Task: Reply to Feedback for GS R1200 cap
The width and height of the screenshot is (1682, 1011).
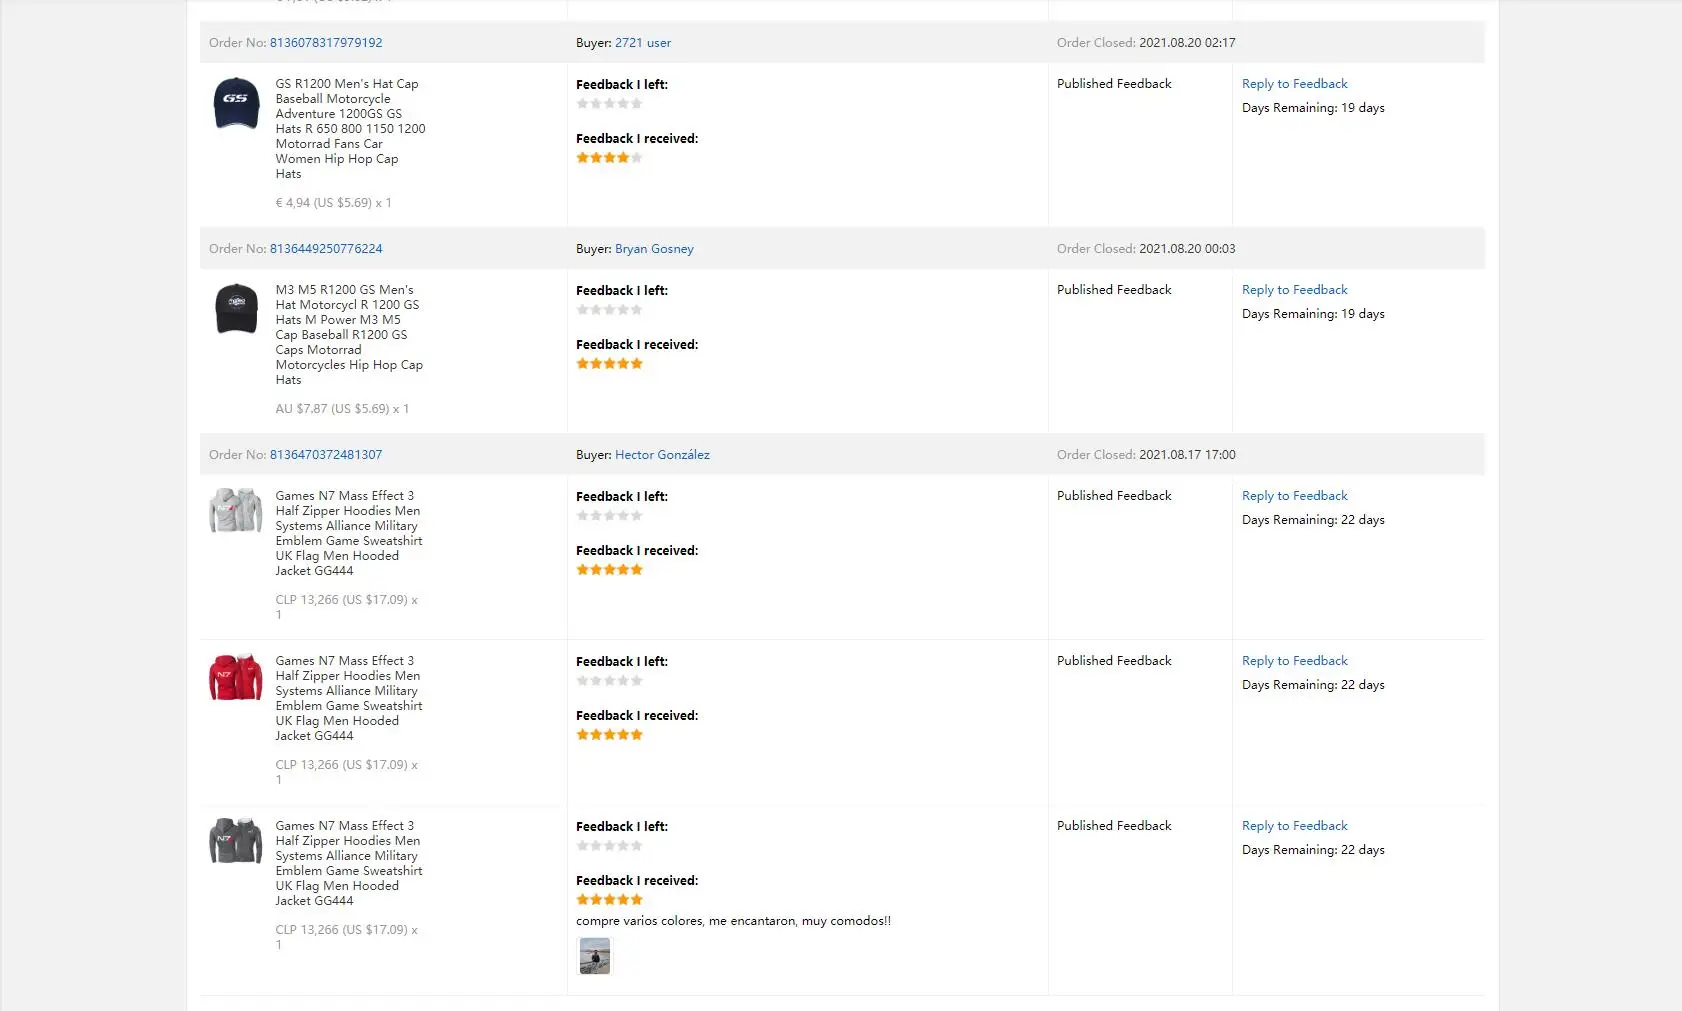Action: pos(1294,84)
